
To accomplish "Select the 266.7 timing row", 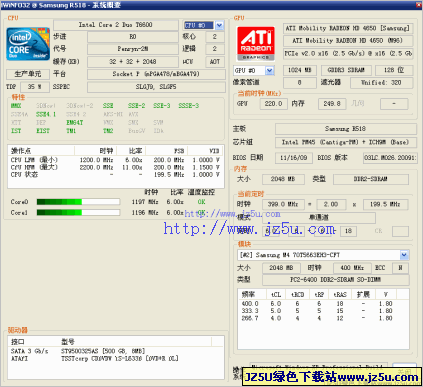I will point(323,318).
